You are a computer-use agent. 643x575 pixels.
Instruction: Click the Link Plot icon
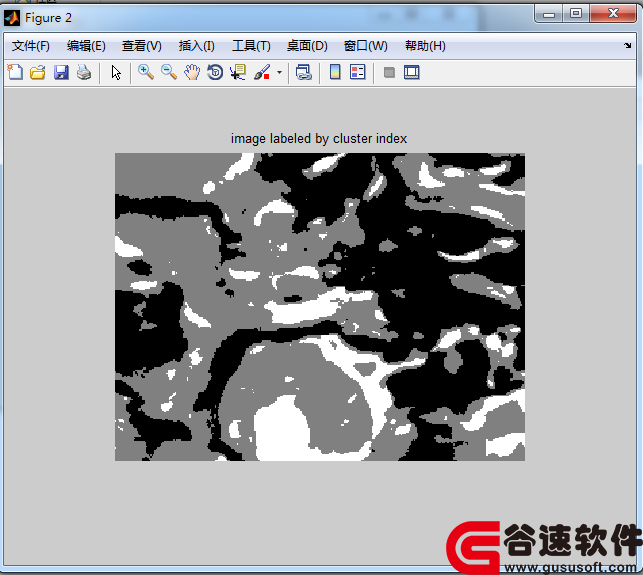pyautogui.click(x=304, y=73)
